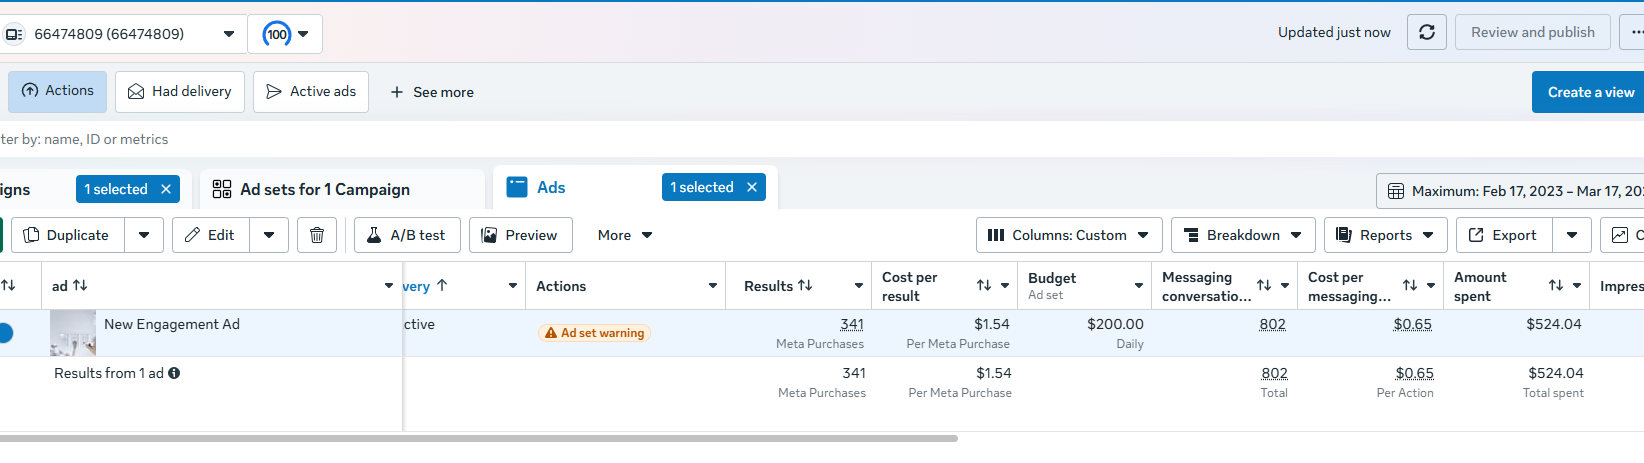The width and height of the screenshot is (1644, 463).
Task: Click the 802 messaging conversations in ad row
Action: pyautogui.click(x=1273, y=324)
